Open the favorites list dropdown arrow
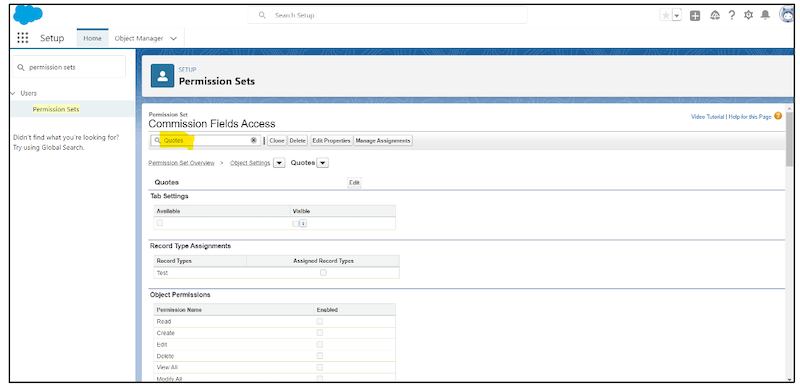 (677, 15)
